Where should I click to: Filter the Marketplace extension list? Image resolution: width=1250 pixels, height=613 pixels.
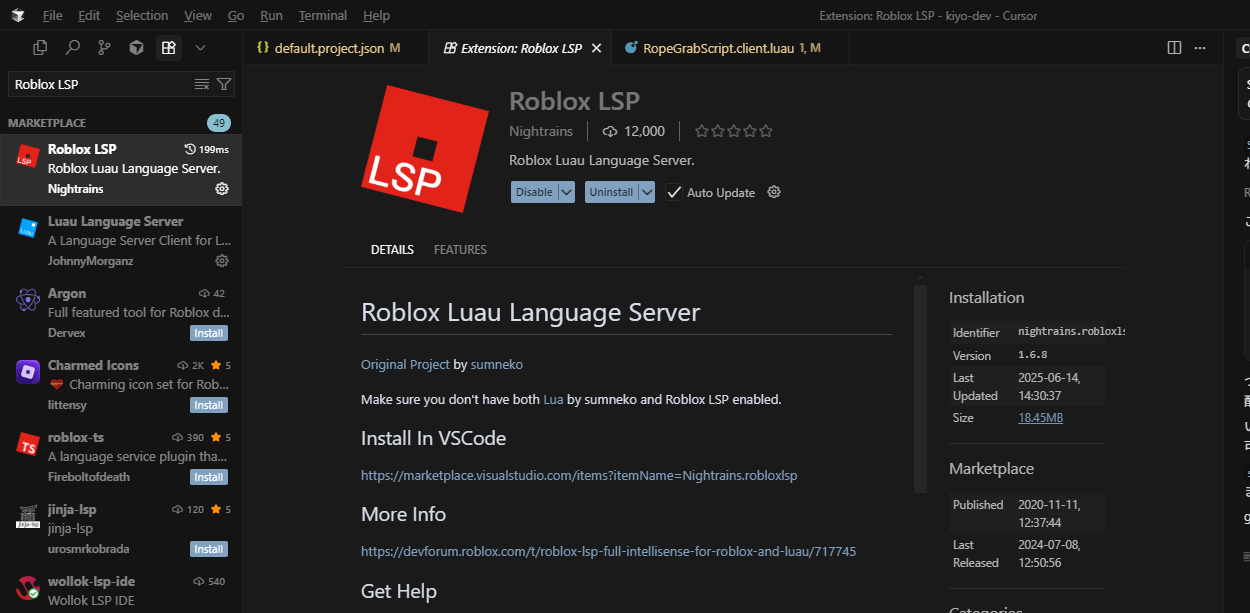coord(225,86)
